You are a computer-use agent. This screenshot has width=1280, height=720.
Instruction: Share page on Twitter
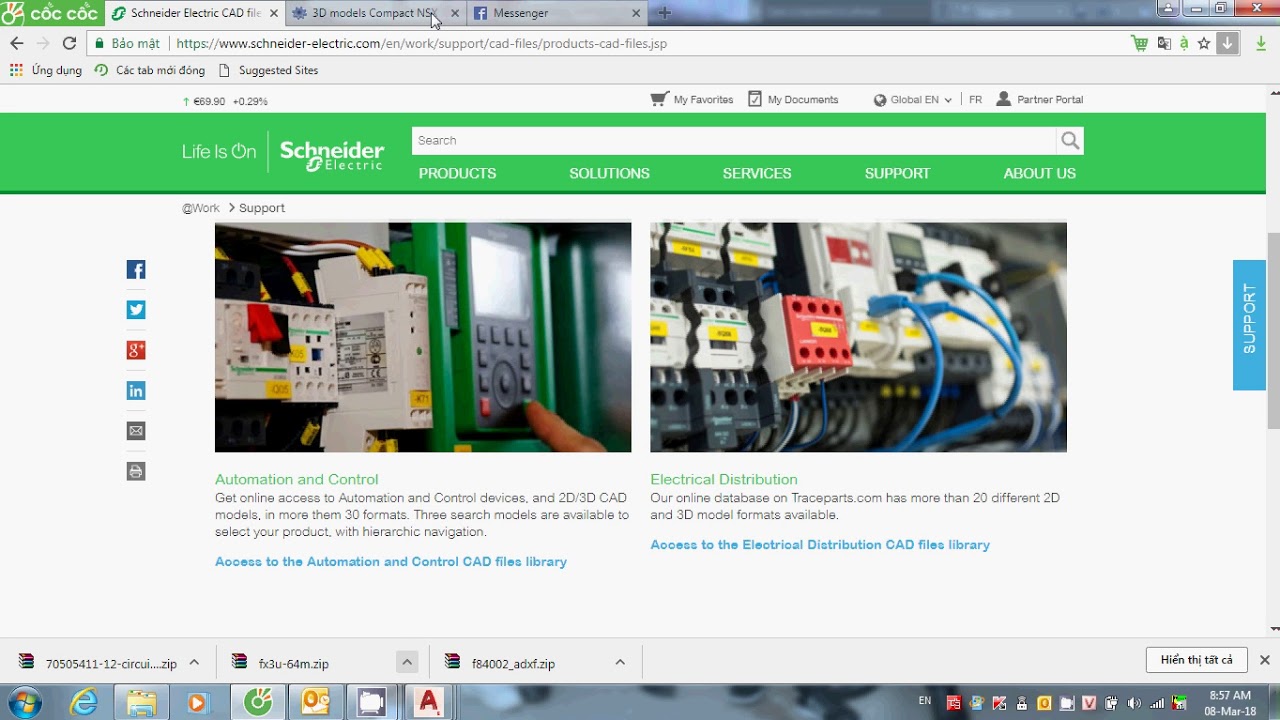tap(136, 310)
